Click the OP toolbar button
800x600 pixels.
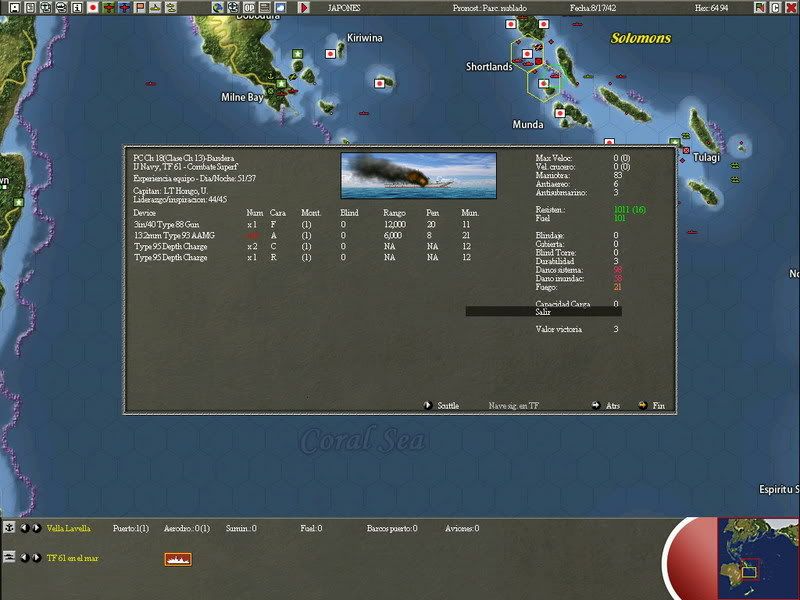[249, 8]
